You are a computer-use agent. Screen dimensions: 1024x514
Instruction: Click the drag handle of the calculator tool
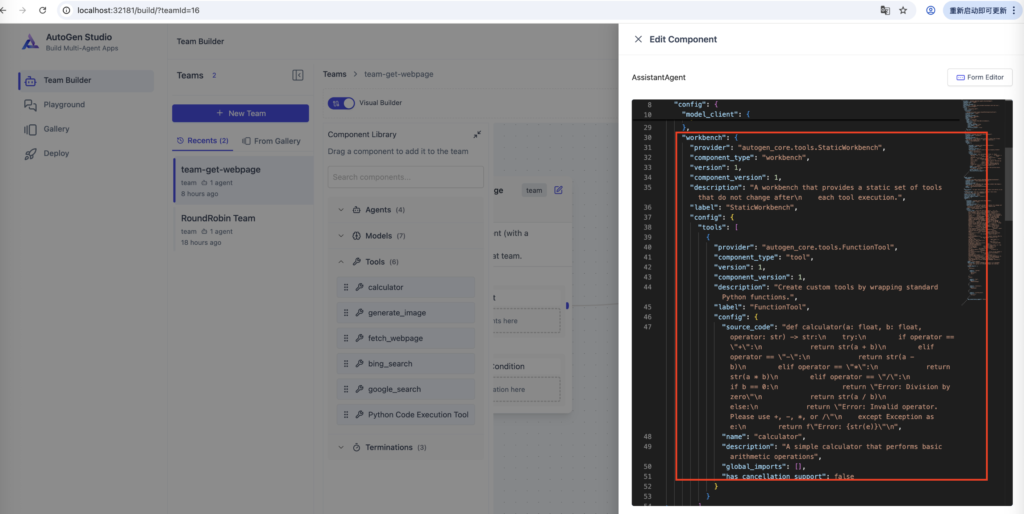pyautogui.click(x=346, y=287)
